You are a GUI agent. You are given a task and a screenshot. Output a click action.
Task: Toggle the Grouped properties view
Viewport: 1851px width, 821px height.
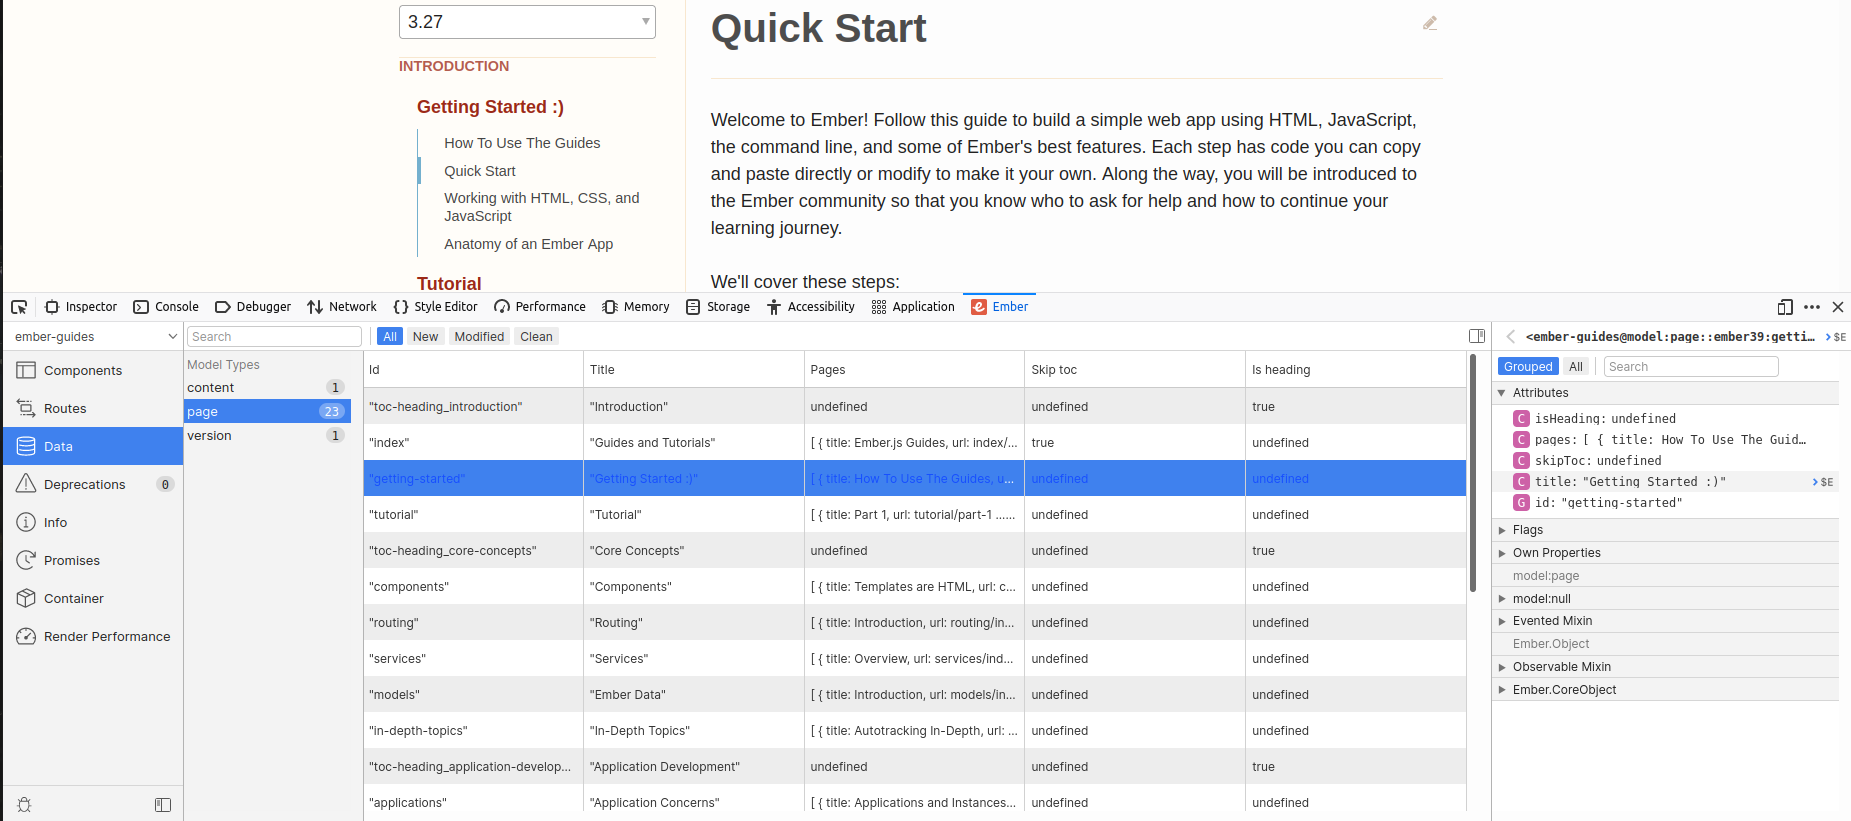point(1527,367)
